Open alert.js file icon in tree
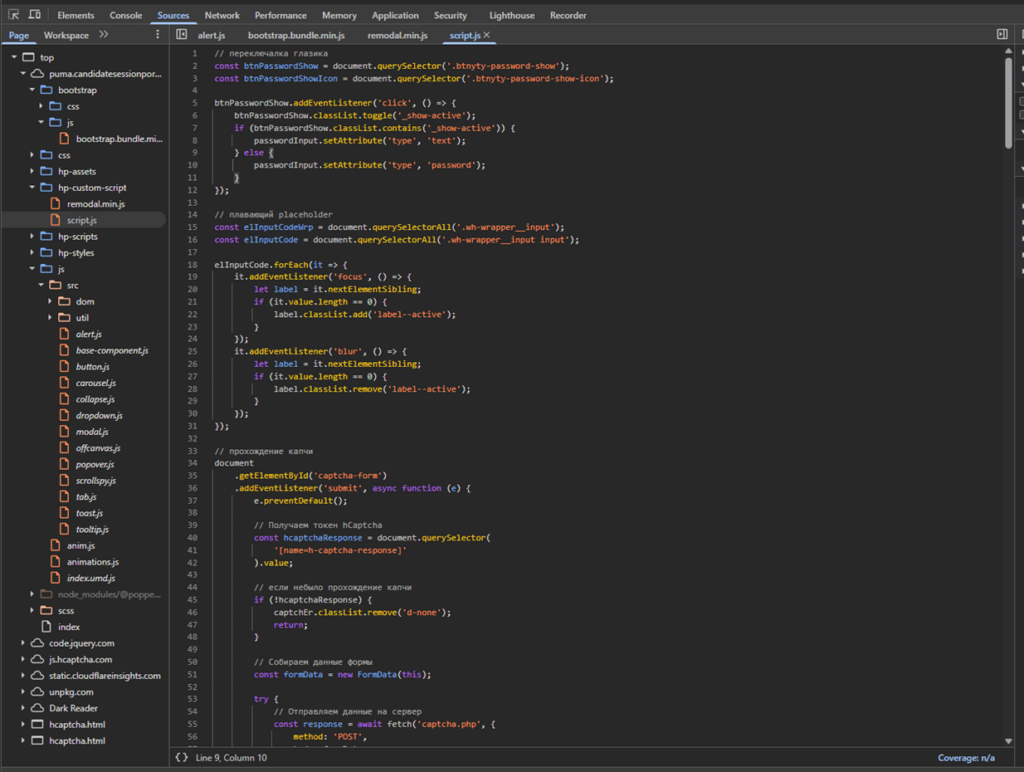The image size is (1024, 772). [64, 334]
